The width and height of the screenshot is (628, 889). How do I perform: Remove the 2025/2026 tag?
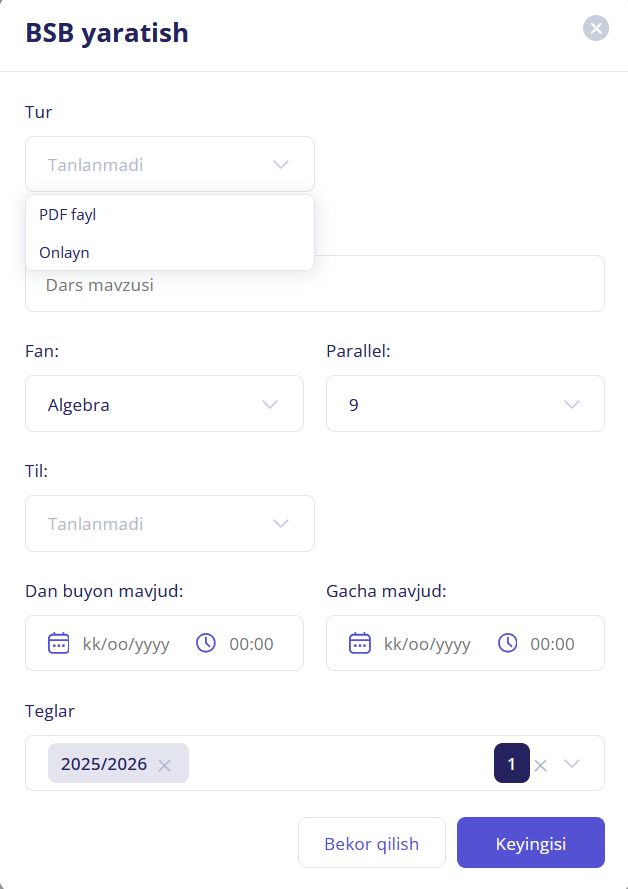(x=165, y=765)
